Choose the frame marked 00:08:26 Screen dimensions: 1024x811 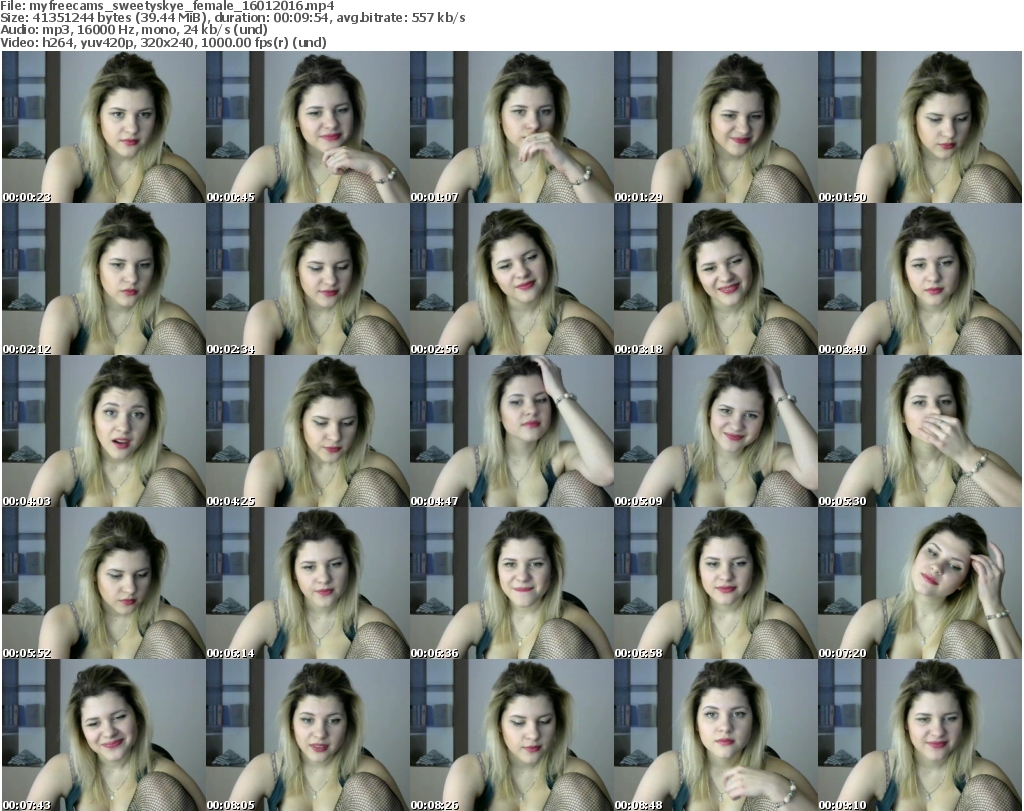pyautogui.click(x=512, y=735)
